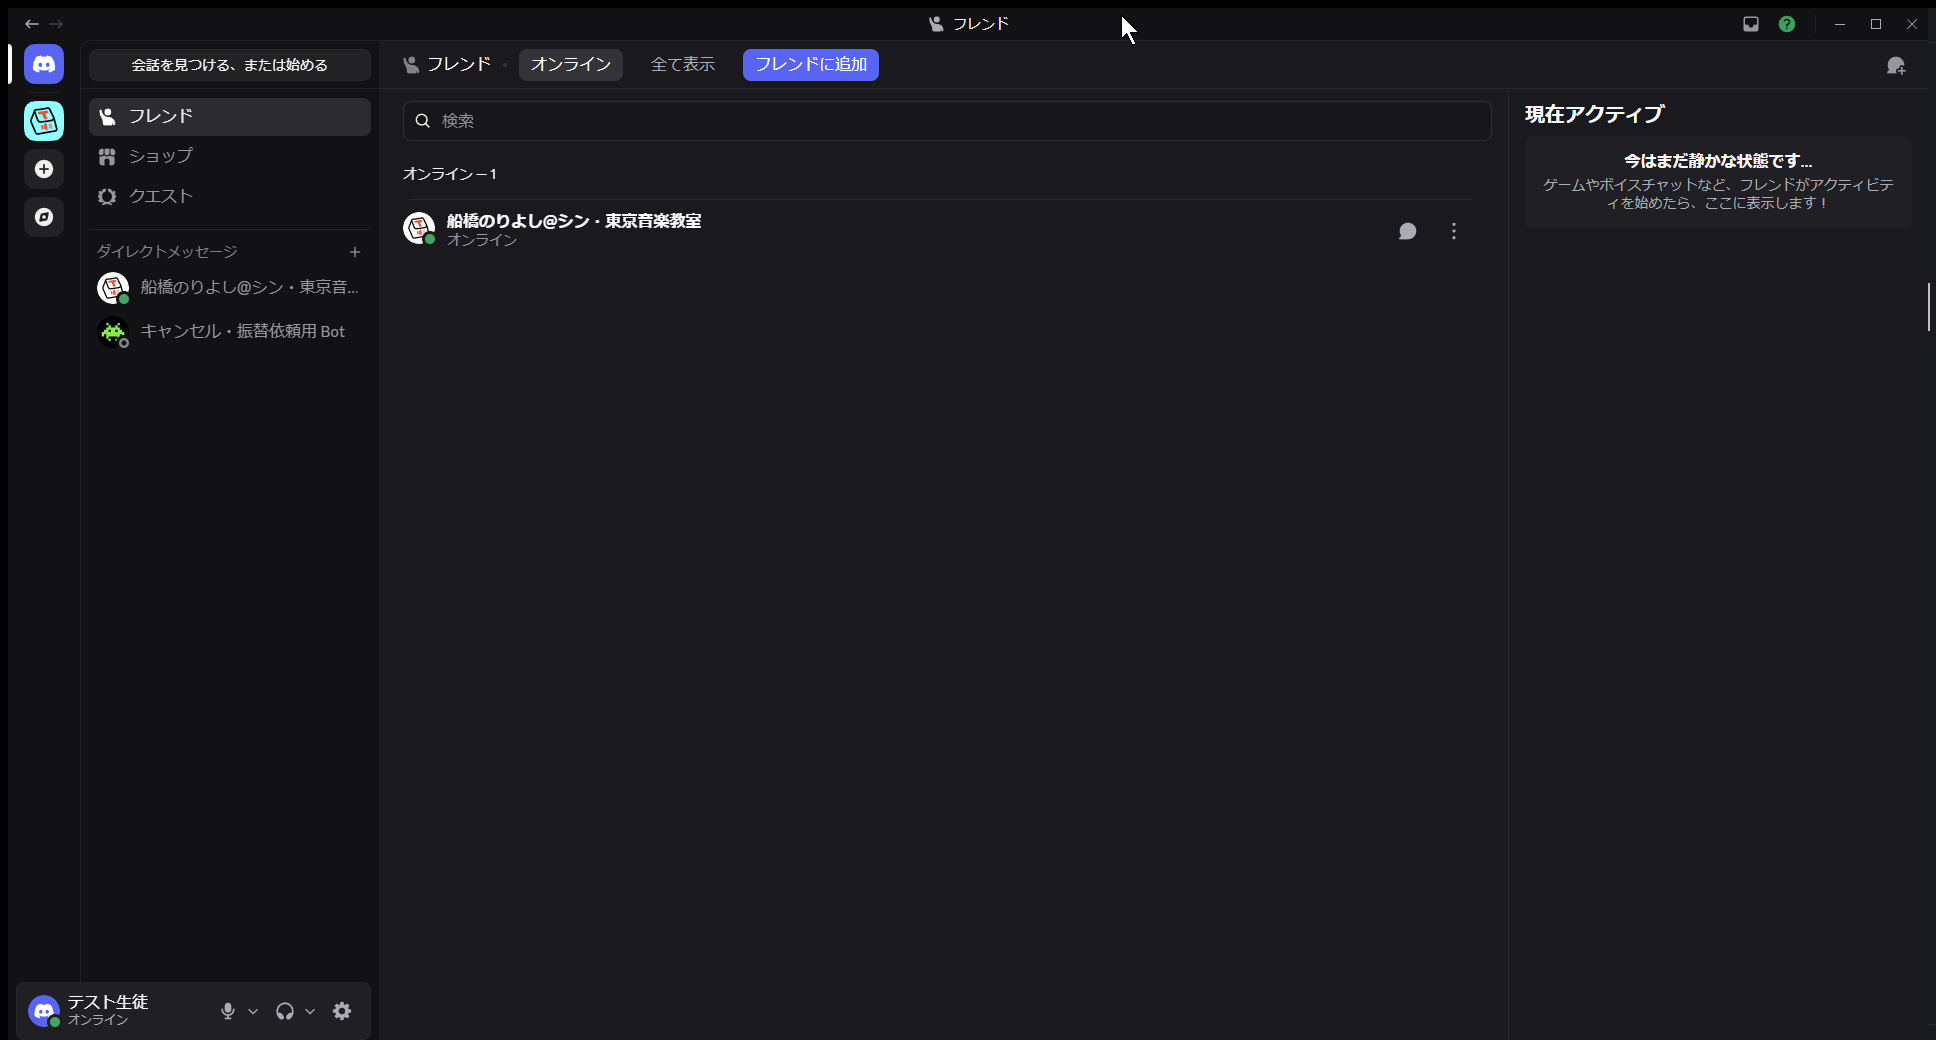Deafen with headphone icon
Screen dimensions: 1936x1040
click(x=285, y=1011)
